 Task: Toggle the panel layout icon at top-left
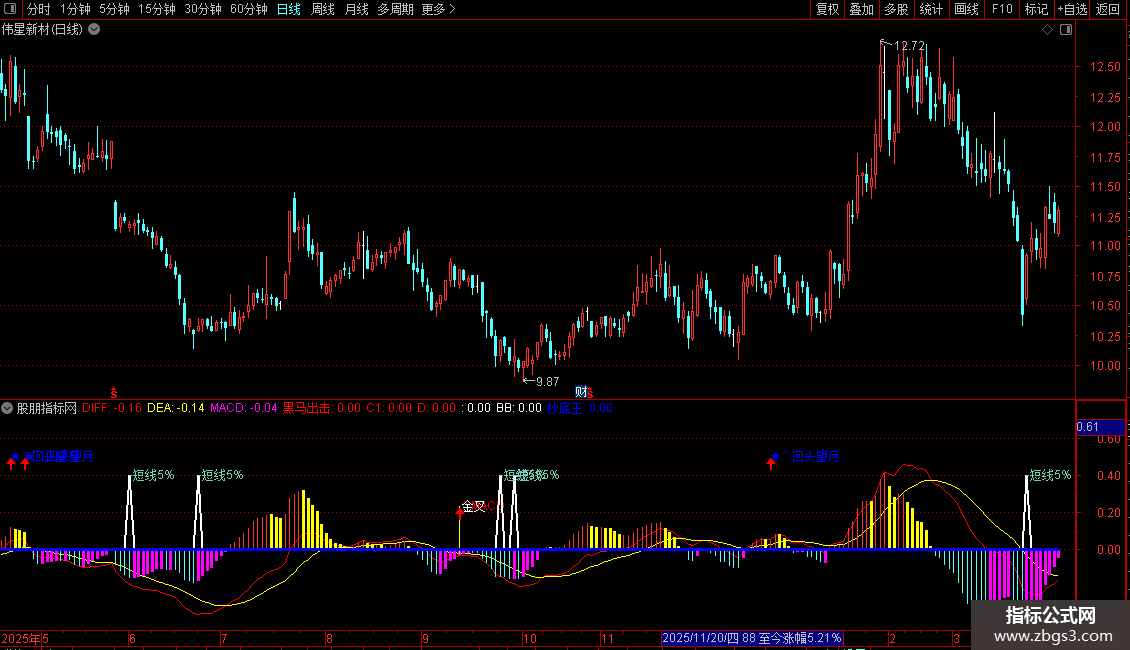coord(10,9)
